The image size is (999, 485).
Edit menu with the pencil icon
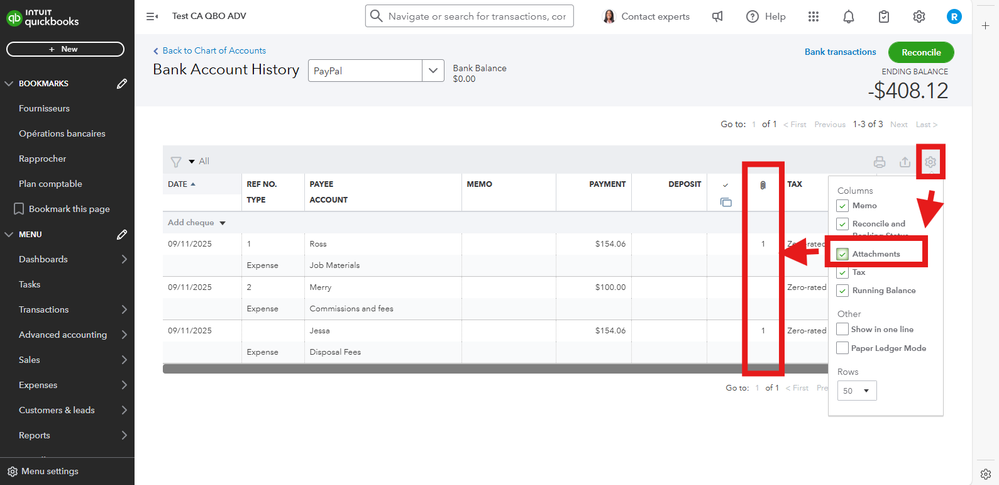coord(122,235)
